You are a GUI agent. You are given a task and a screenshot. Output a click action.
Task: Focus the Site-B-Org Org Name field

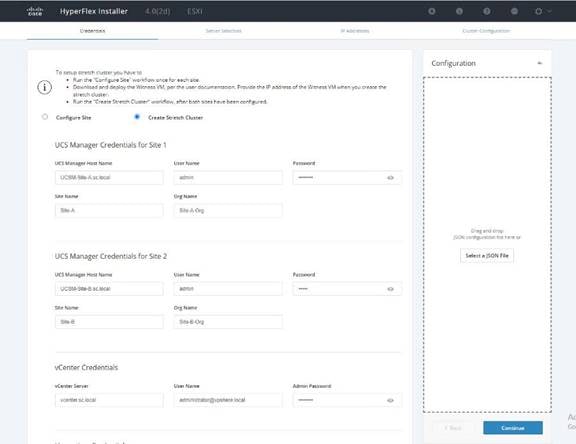pyautogui.click(x=228, y=322)
